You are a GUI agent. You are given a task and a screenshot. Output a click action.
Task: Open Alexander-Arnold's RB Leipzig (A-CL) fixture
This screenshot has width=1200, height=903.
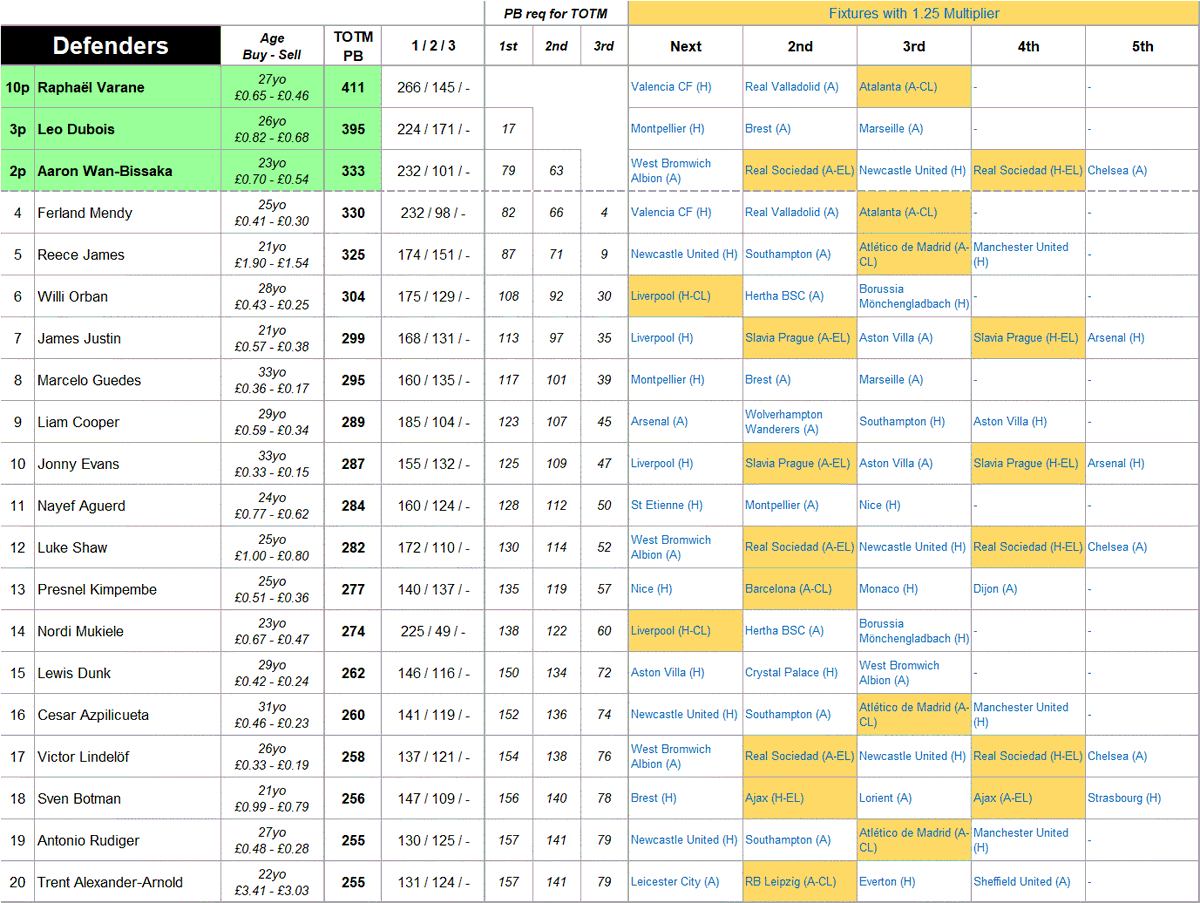791,882
